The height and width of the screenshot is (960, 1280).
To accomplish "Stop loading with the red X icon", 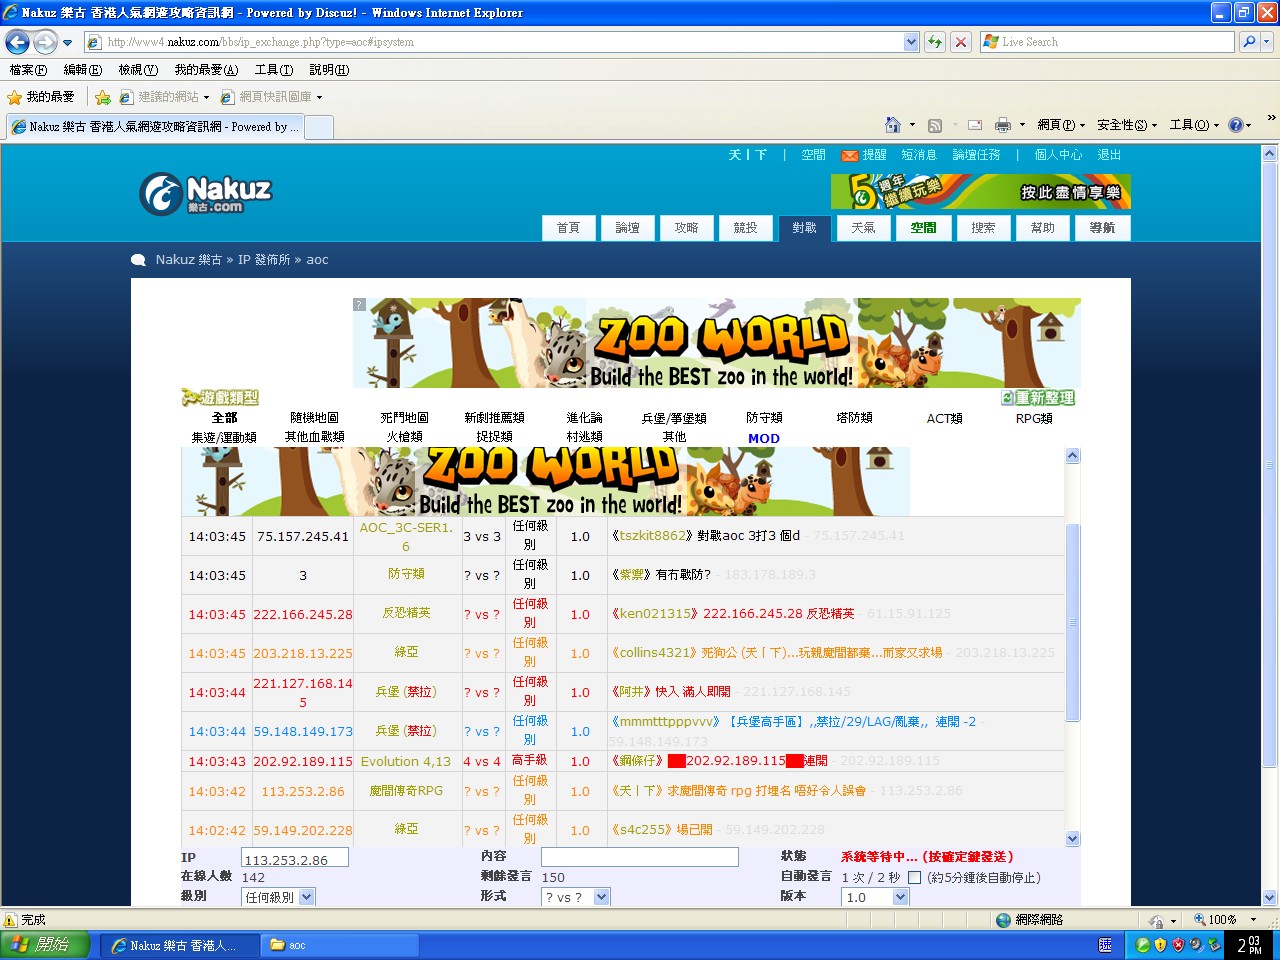I will 961,42.
